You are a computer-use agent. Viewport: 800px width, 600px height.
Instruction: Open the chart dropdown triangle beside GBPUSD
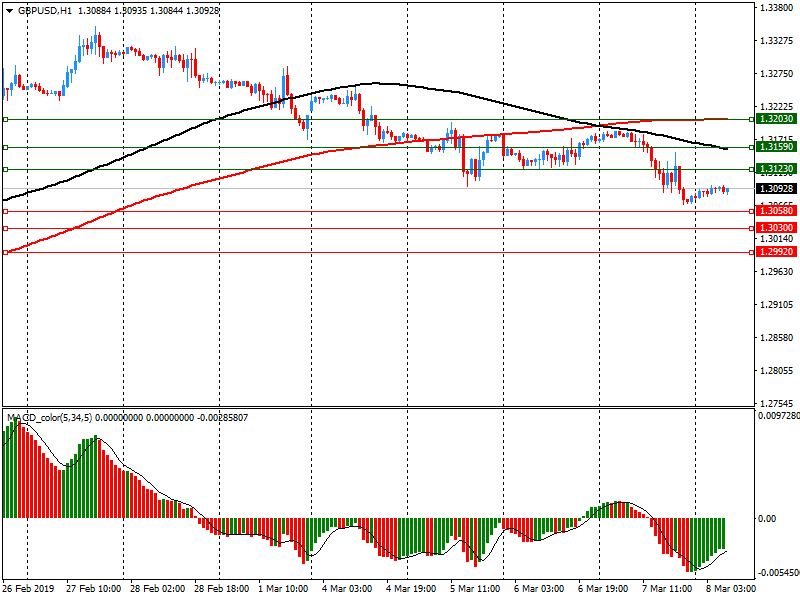click(x=10, y=10)
